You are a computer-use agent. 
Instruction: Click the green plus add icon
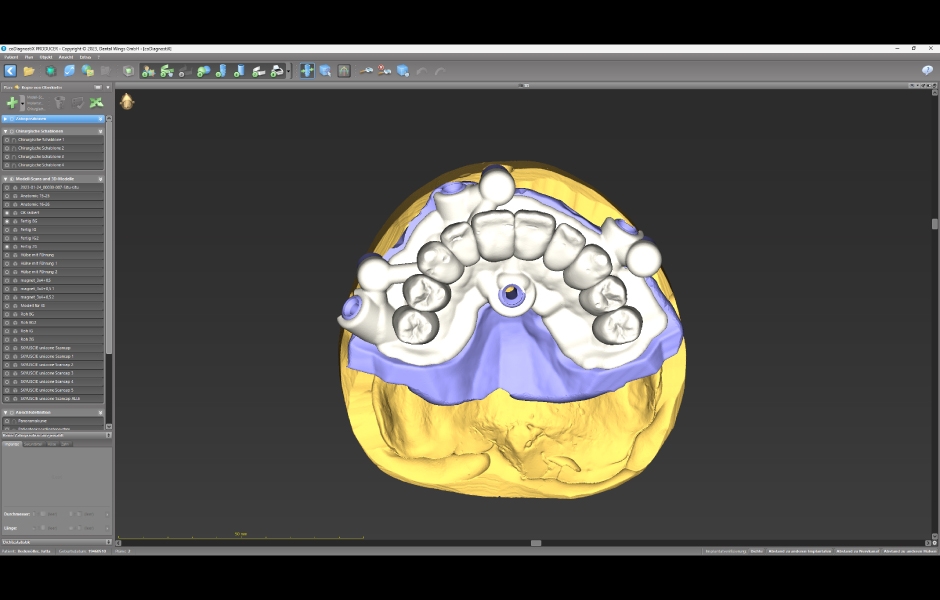12,102
